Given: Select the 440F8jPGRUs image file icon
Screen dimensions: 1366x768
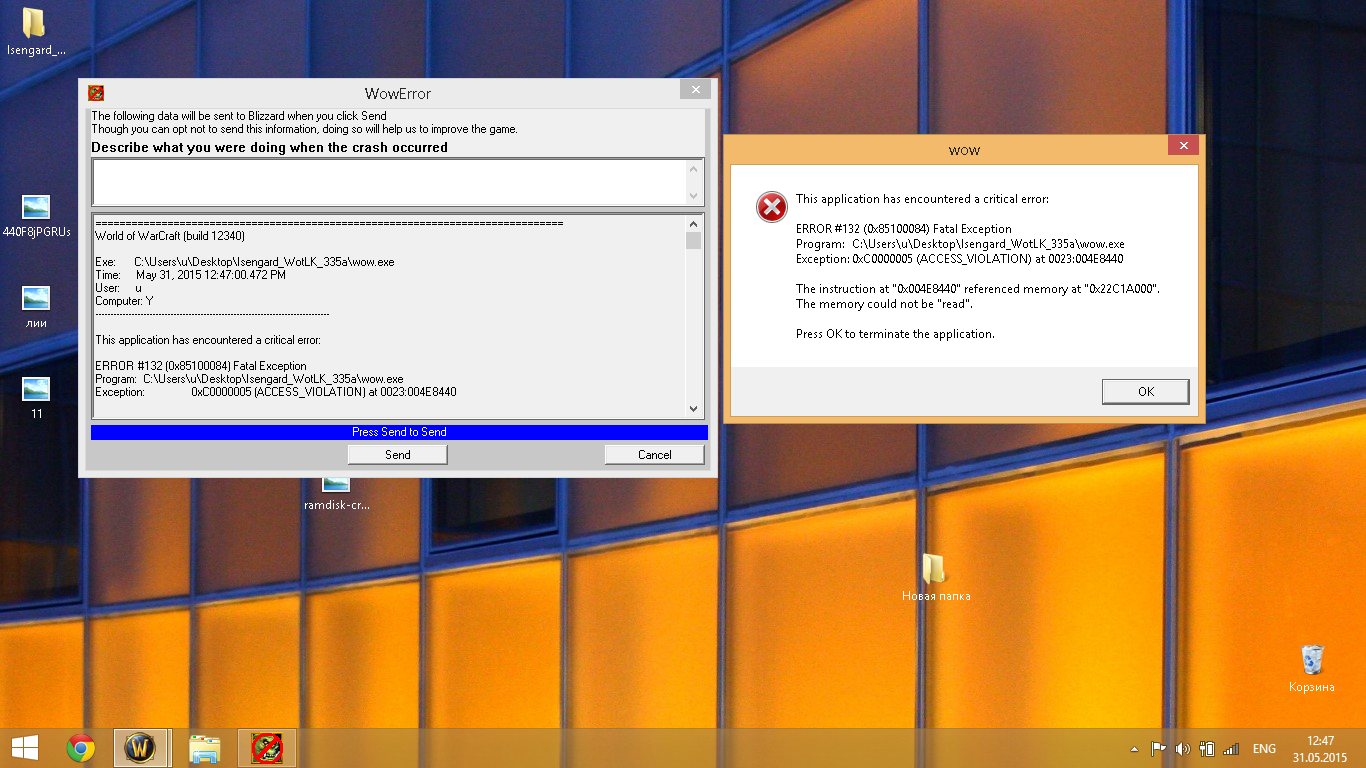Looking at the screenshot, I should tap(36, 216).
